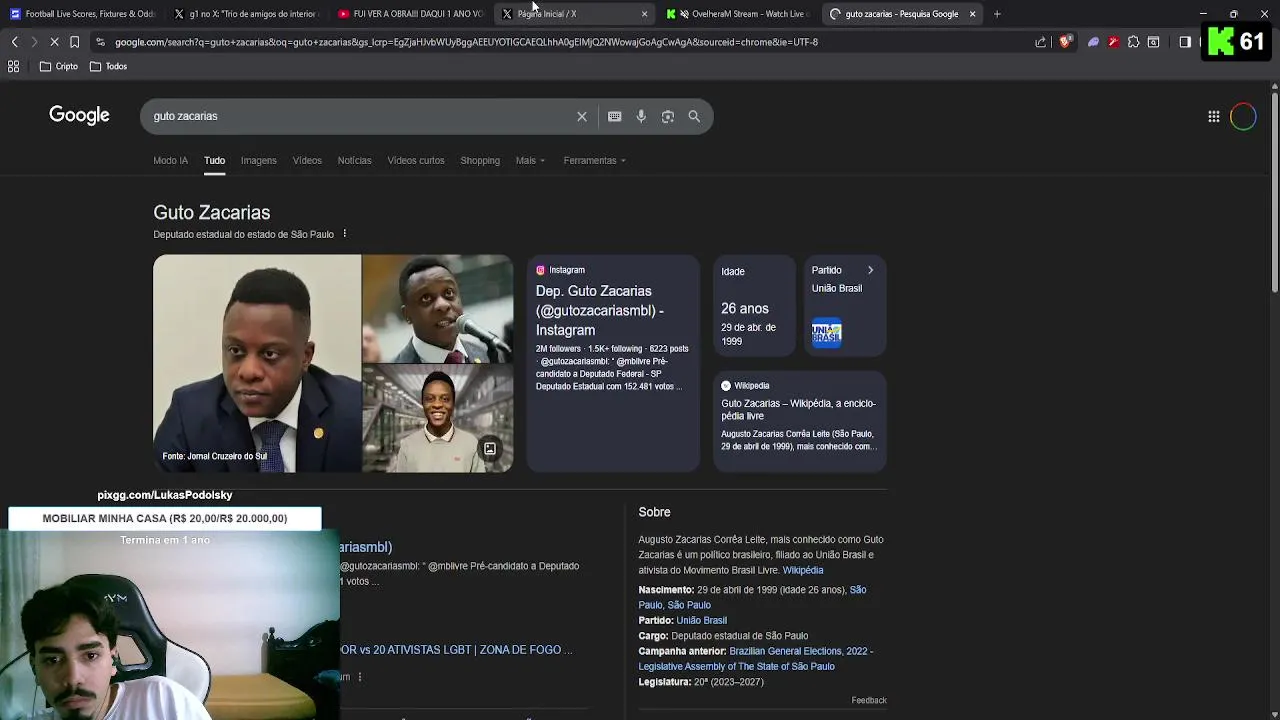Switch to the Imagens tab
1280x720 pixels.
coord(258,160)
